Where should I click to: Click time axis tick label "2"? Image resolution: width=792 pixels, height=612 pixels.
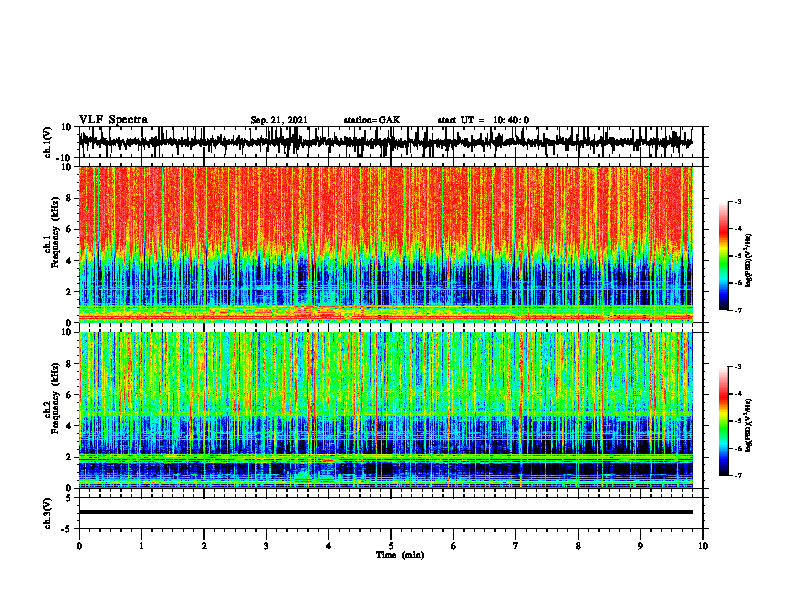(x=204, y=546)
